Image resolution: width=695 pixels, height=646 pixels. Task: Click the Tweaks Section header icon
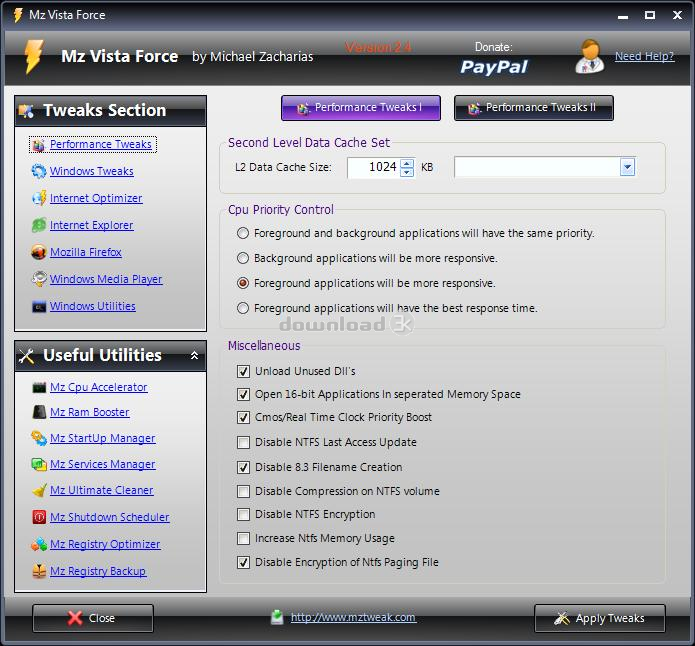click(x=27, y=111)
